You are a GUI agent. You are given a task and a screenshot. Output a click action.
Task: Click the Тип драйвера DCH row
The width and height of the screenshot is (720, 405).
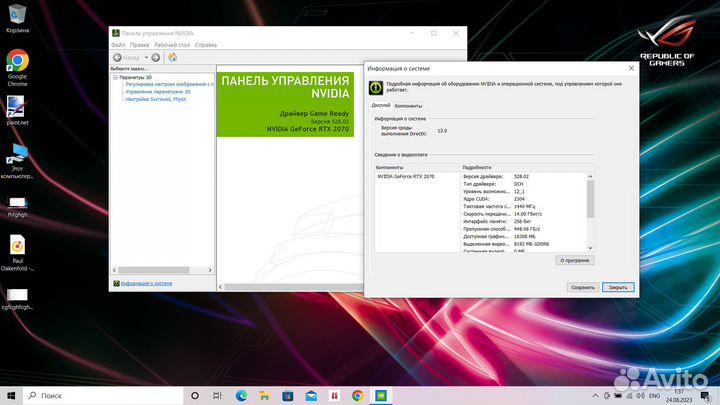pos(523,184)
